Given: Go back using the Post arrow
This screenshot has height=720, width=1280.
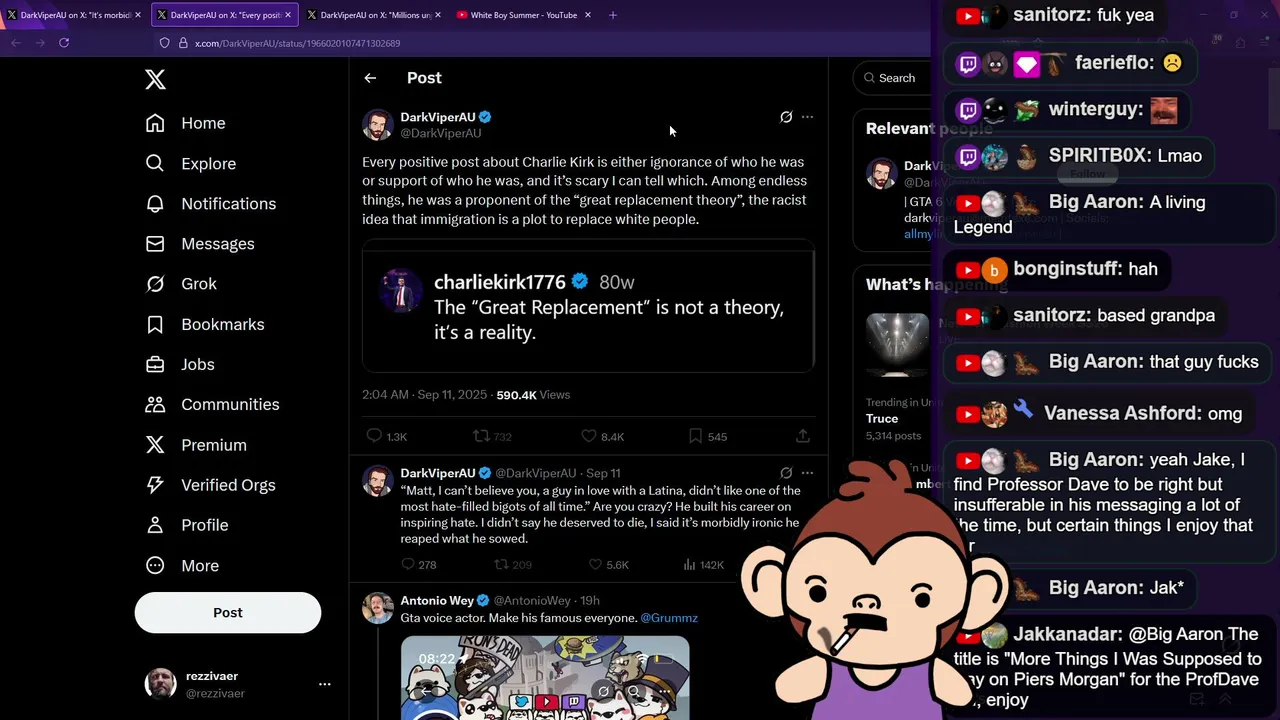Looking at the screenshot, I should pos(370,78).
